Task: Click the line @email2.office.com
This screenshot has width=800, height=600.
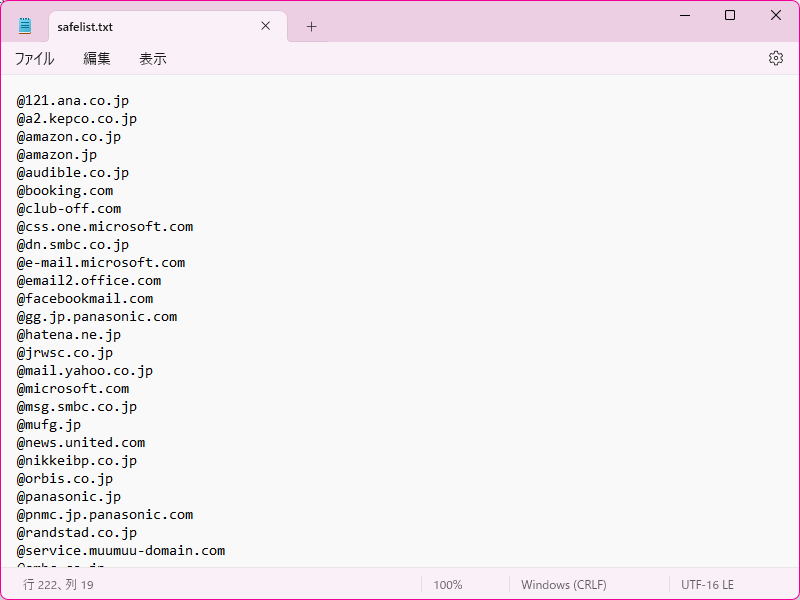Action: (89, 281)
